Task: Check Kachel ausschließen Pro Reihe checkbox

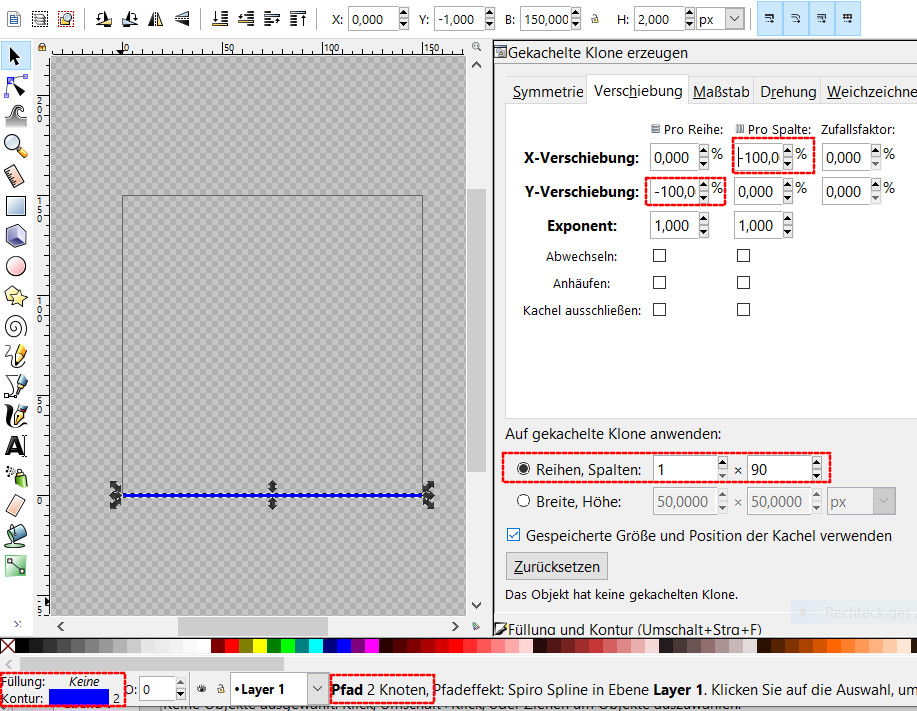Action: [659, 309]
